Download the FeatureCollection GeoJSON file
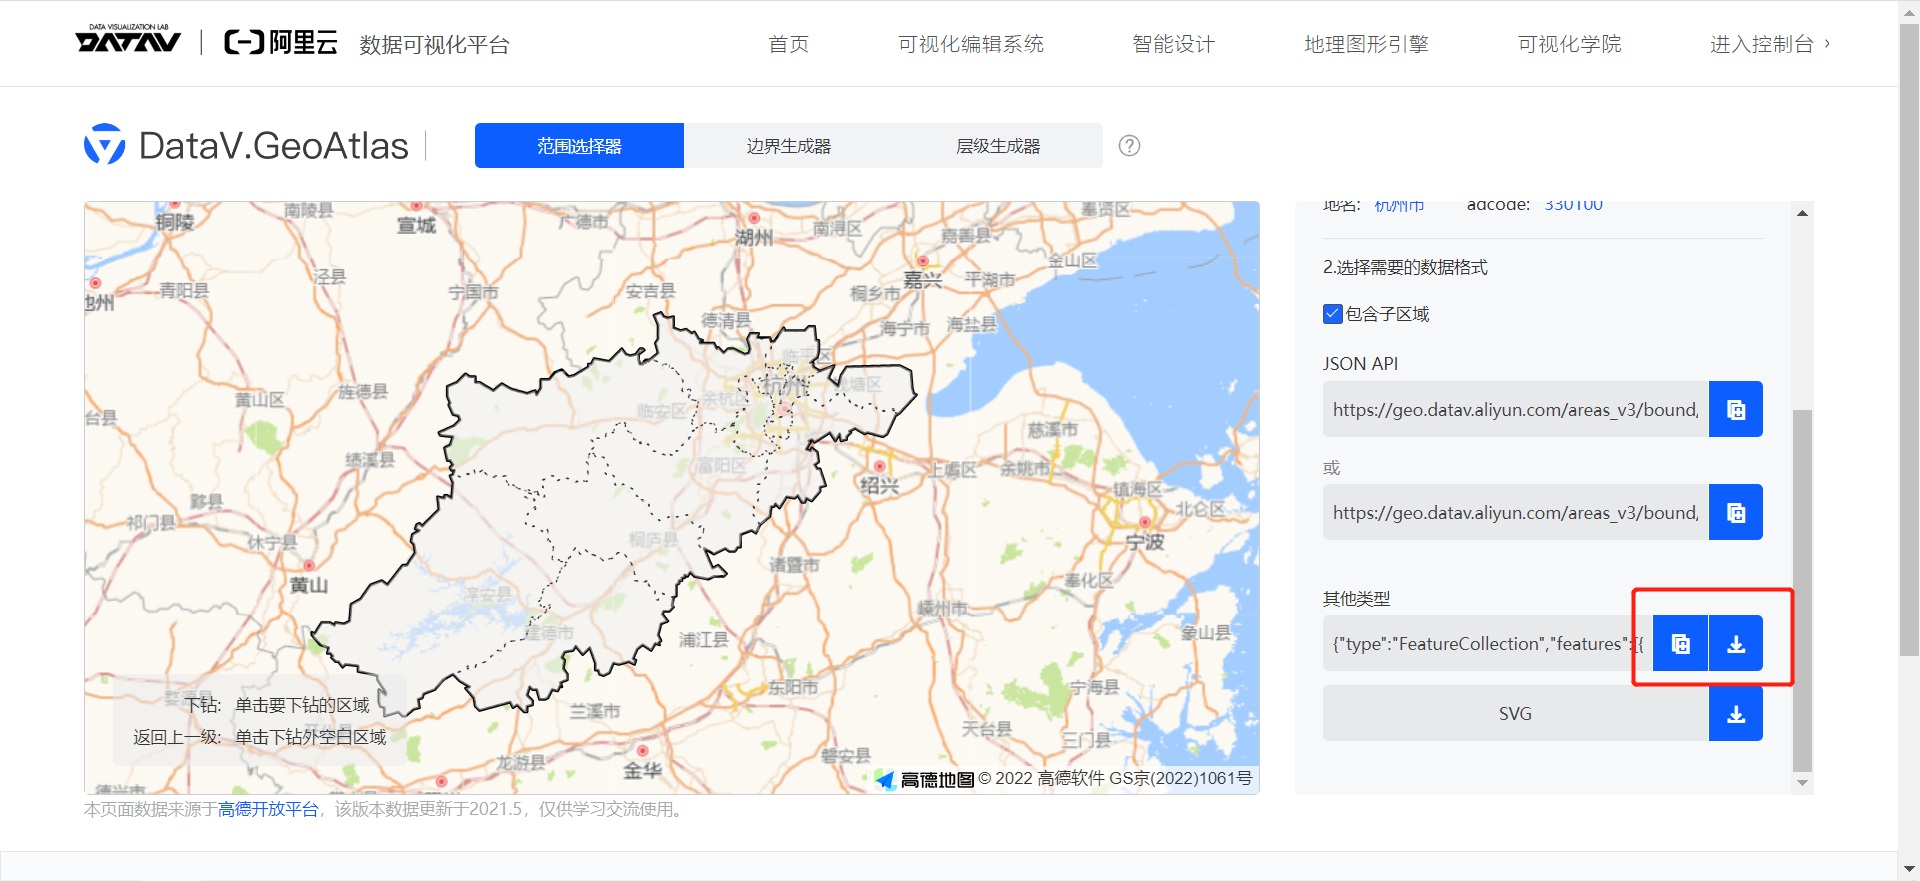The width and height of the screenshot is (1920, 881). (x=1736, y=644)
